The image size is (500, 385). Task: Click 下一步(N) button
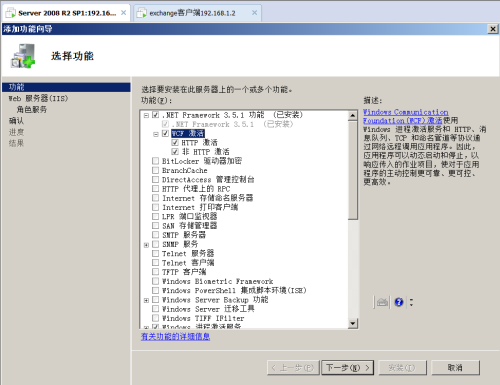click(348, 368)
